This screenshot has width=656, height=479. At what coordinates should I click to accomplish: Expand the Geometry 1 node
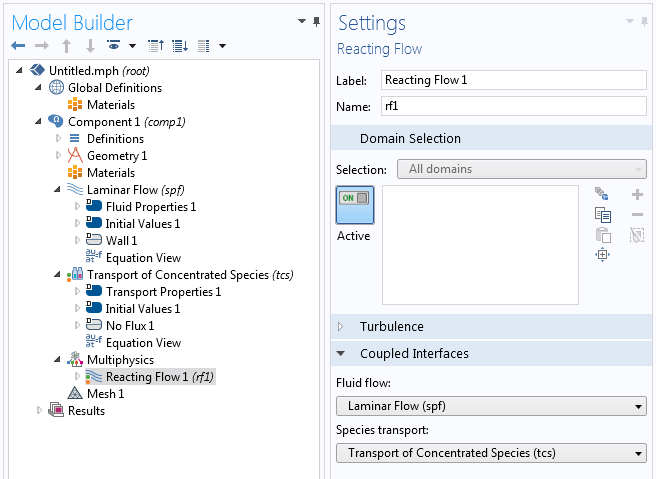tap(58, 156)
